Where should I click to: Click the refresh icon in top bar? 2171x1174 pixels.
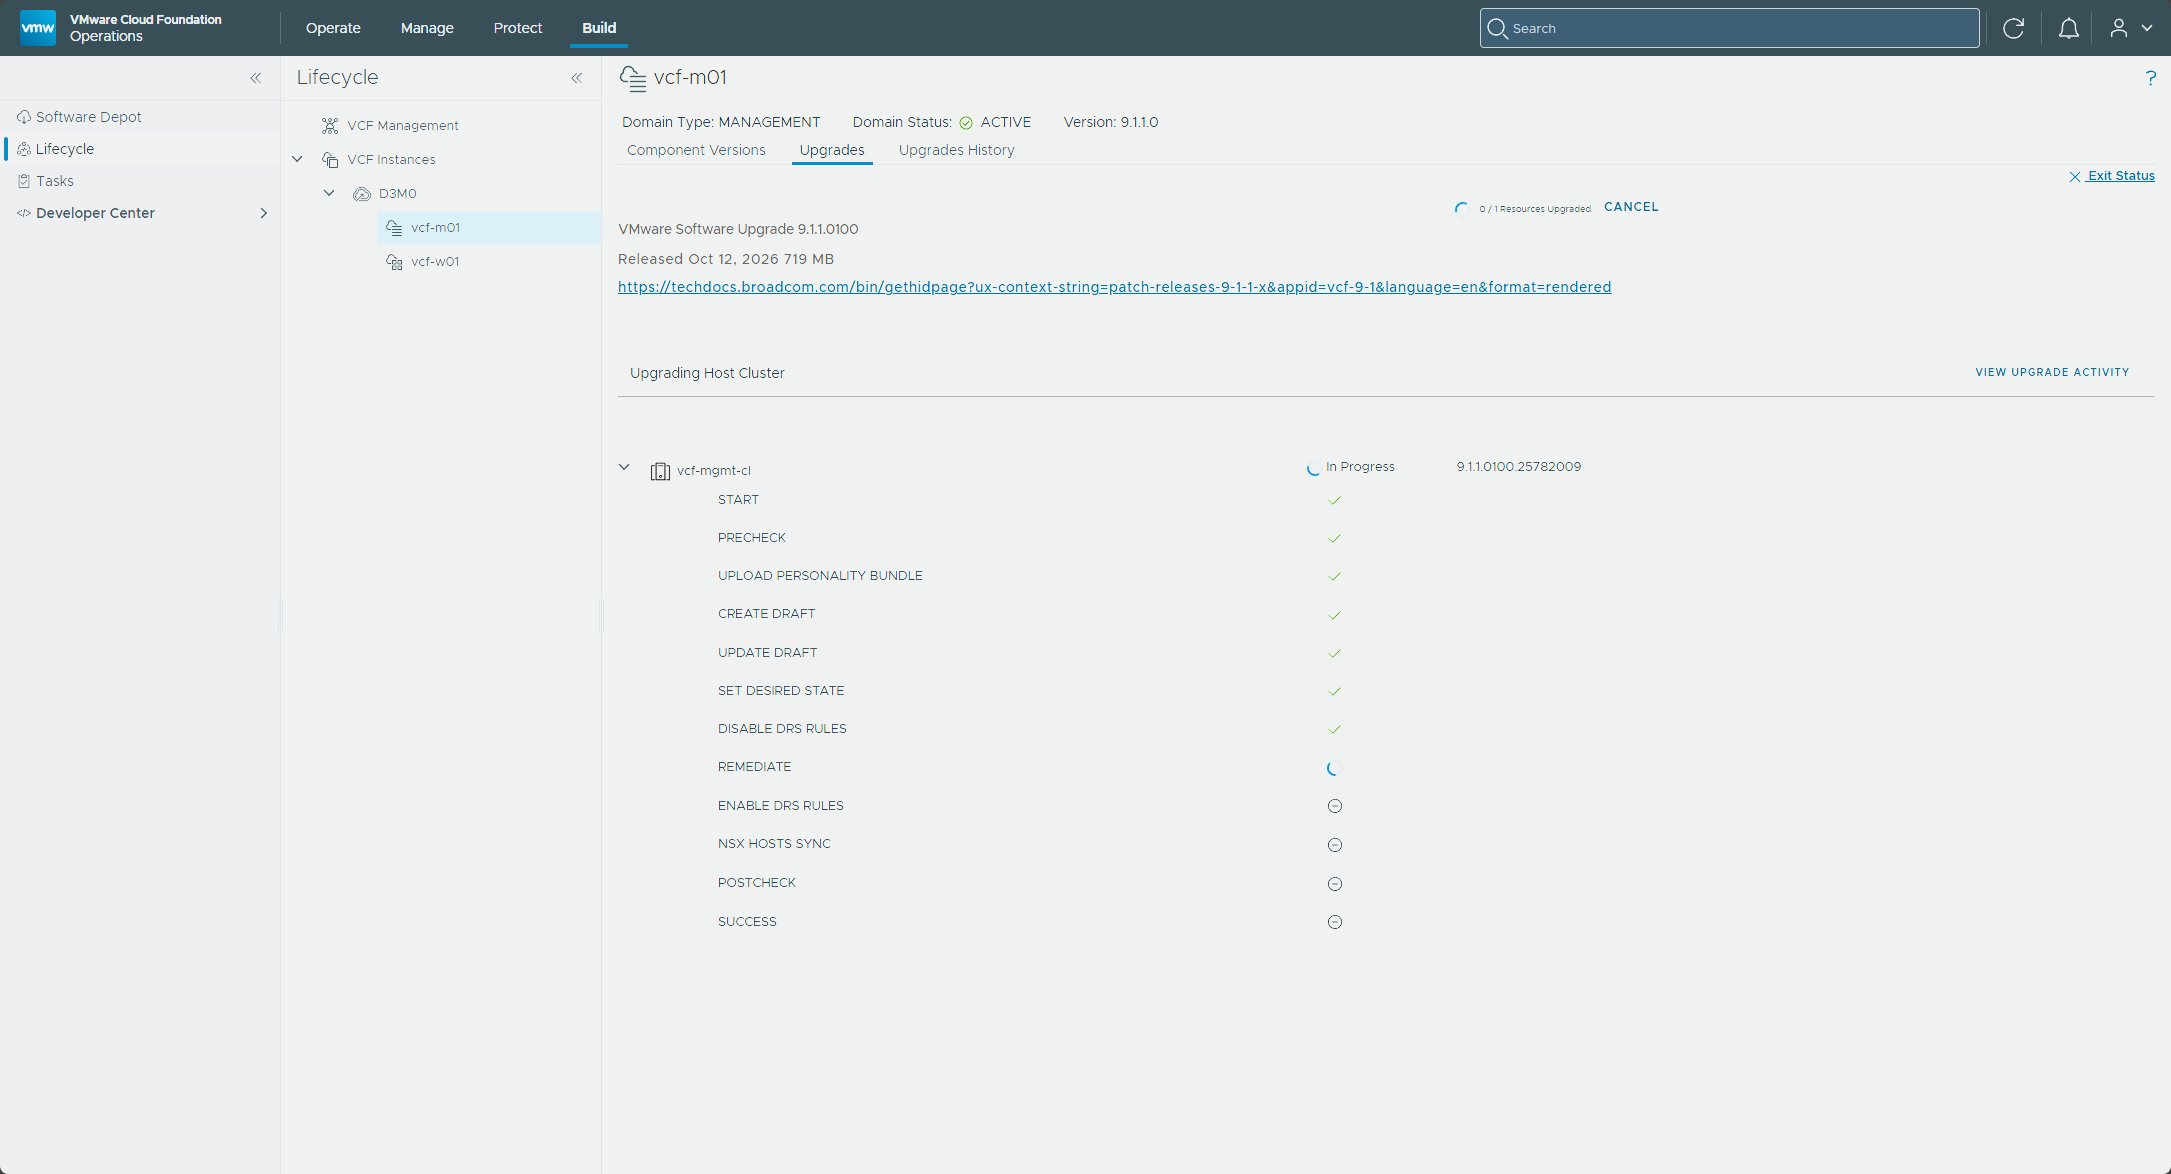click(2013, 28)
